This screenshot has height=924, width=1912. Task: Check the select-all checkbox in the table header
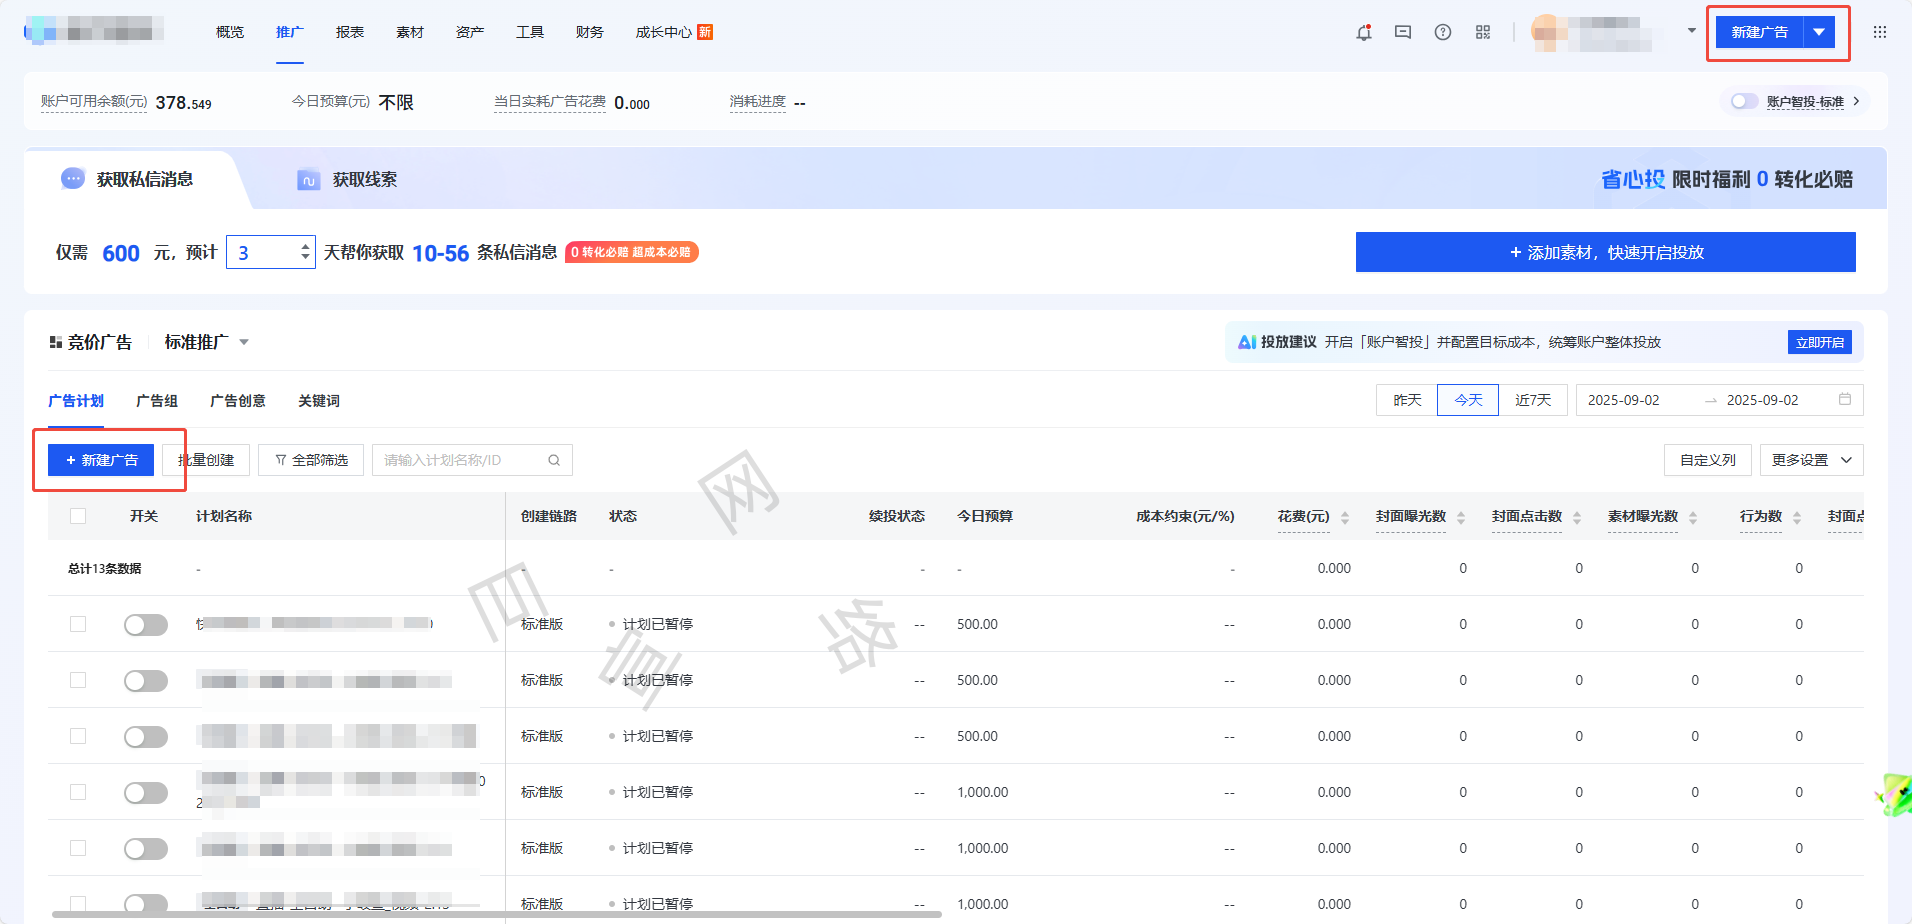(77, 516)
